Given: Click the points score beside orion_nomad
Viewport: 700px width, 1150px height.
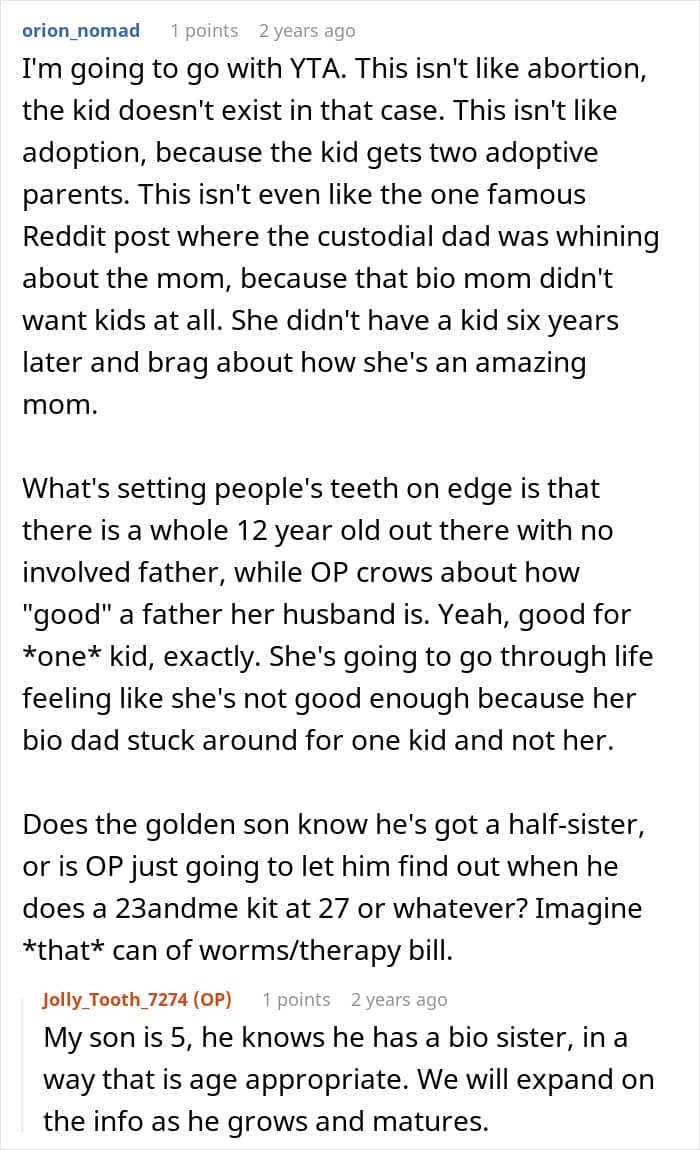Looking at the screenshot, I should tap(204, 31).
